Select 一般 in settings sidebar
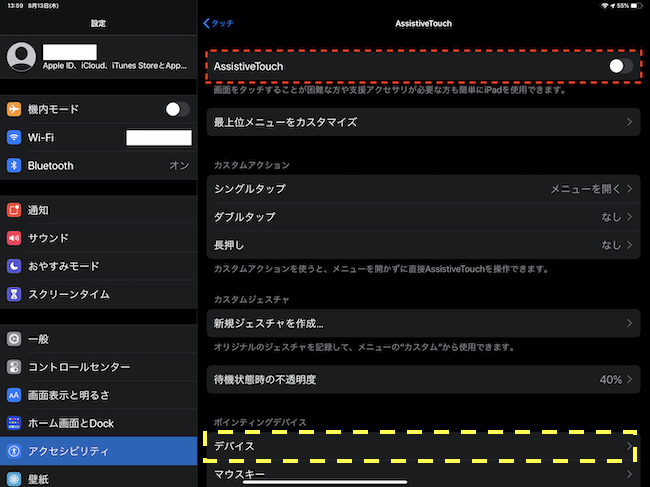 (x=99, y=339)
